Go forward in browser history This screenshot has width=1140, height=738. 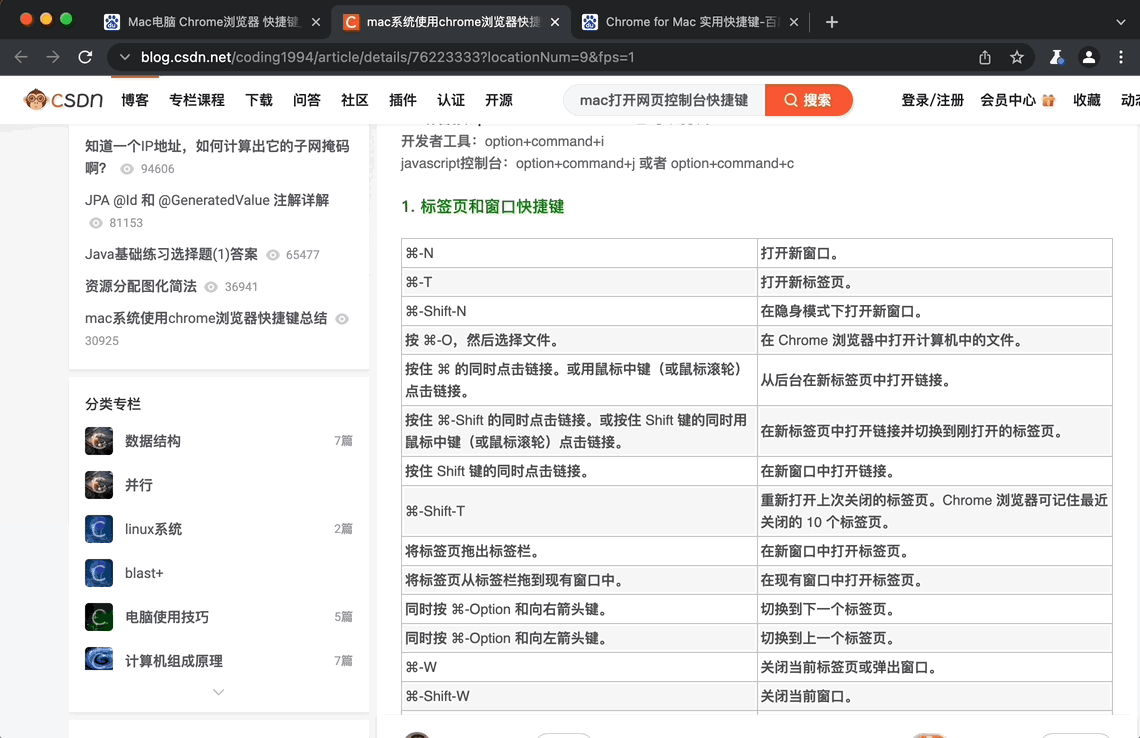pos(53,57)
